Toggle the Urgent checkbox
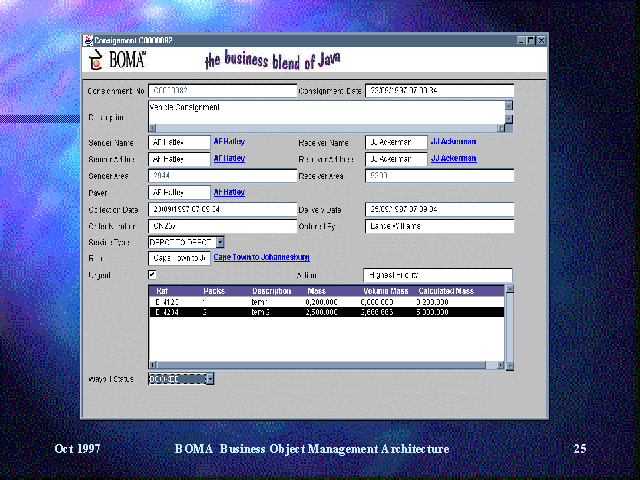This screenshot has width=640, height=480. coord(152,274)
